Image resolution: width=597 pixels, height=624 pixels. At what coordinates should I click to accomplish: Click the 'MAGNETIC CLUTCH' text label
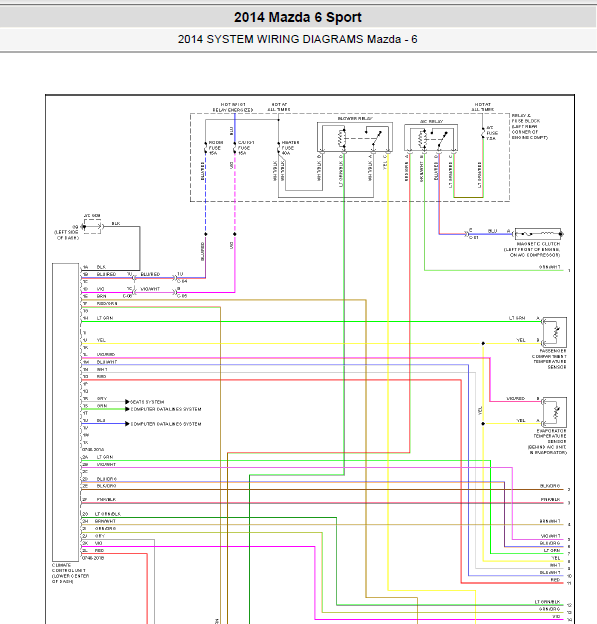(538, 244)
